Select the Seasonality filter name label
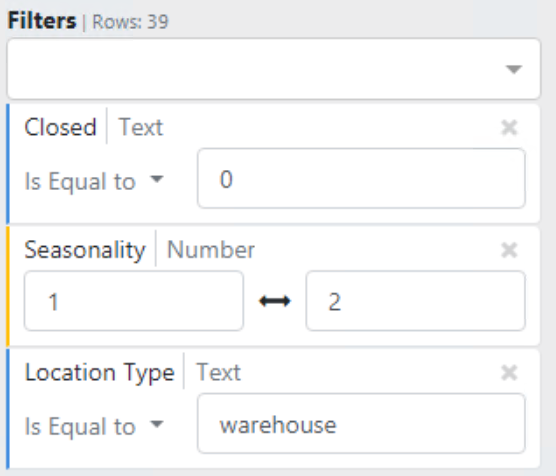Image resolution: width=556 pixels, height=476 pixels. 85,250
